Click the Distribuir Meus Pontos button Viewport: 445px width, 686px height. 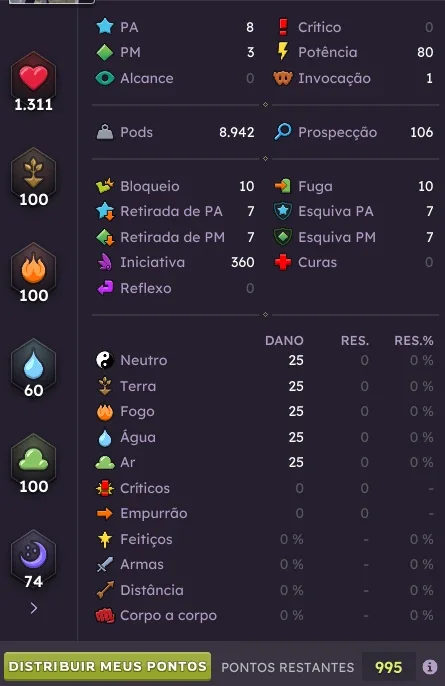(x=107, y=666)
